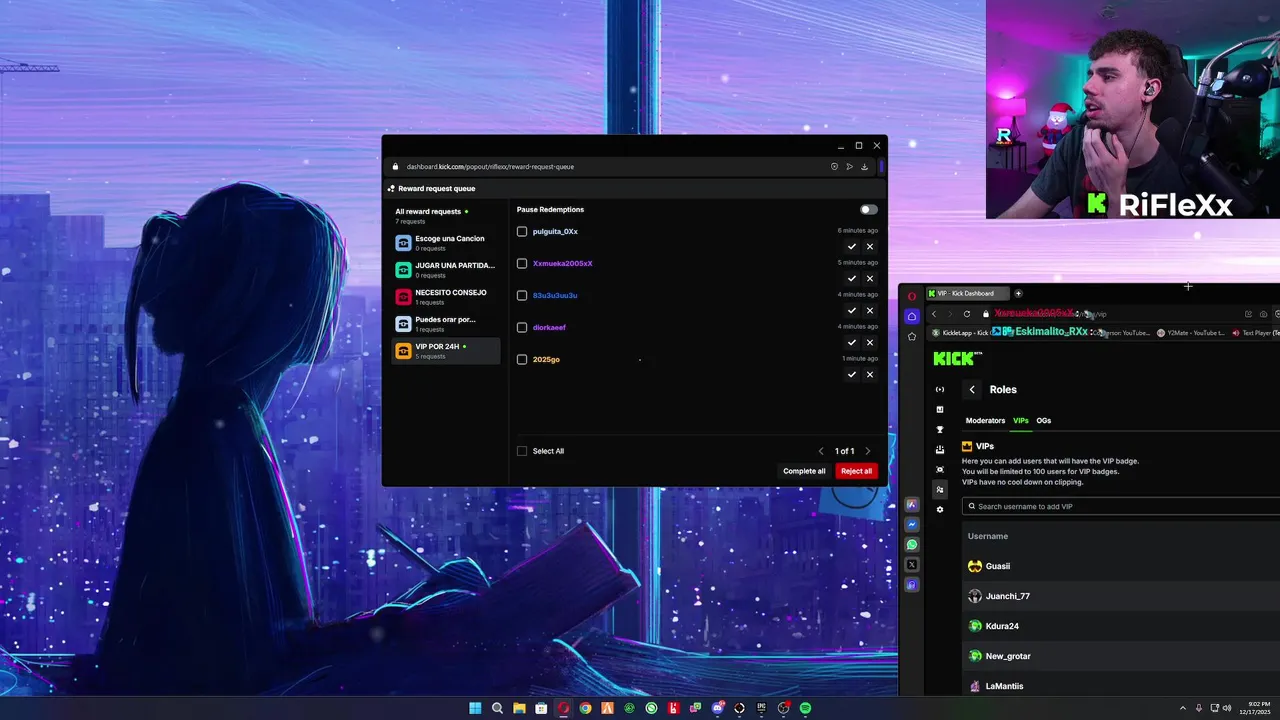
Task: Open Spotify from taskbar
Action: (x=805, y=708)
